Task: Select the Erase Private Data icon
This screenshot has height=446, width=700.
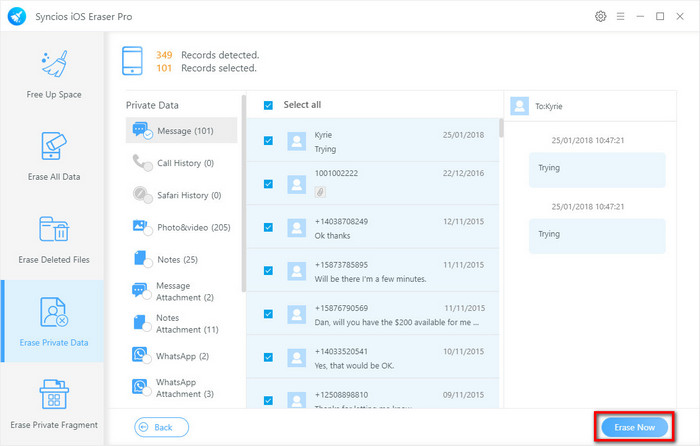Action: pyautogui.click(x=54, y=312)
